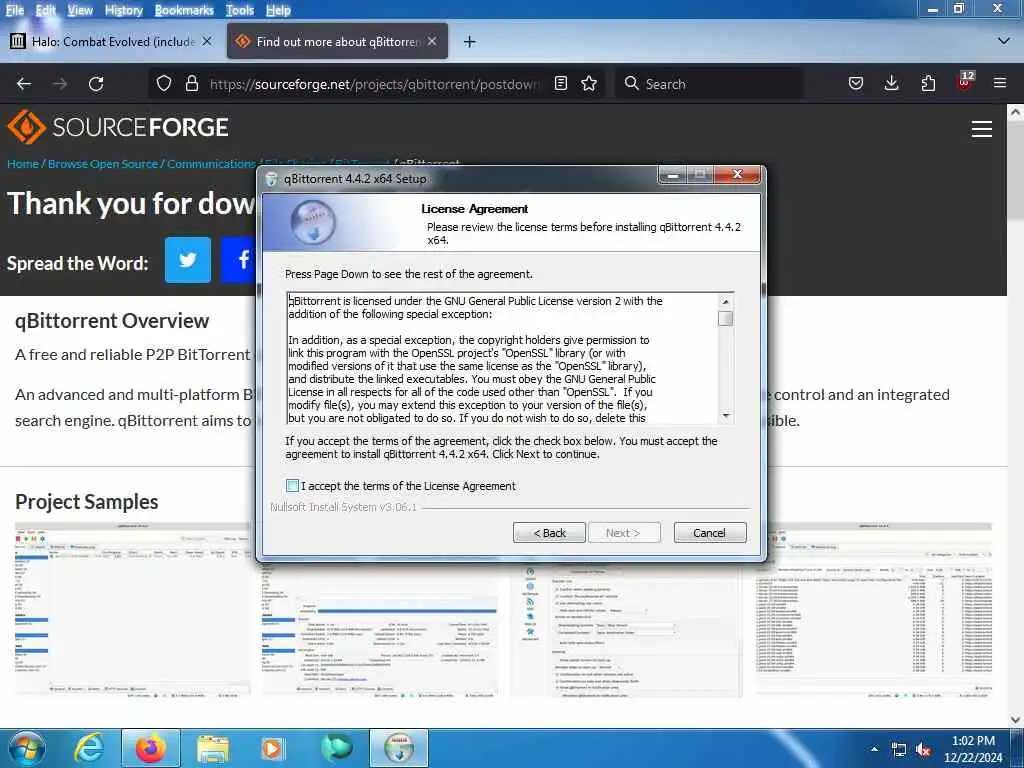Image resolution: width=1024 pixels, height=768 pixels.
Task: Open the Firefox File menu
Action: coord(14,10)
